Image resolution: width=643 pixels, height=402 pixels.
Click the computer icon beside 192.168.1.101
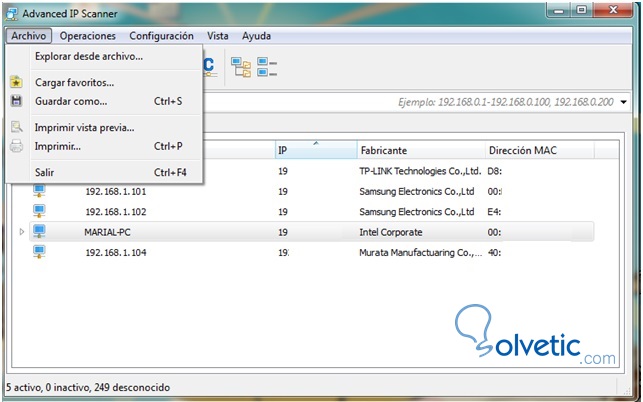pyautogui.click(x=39, y=191)
